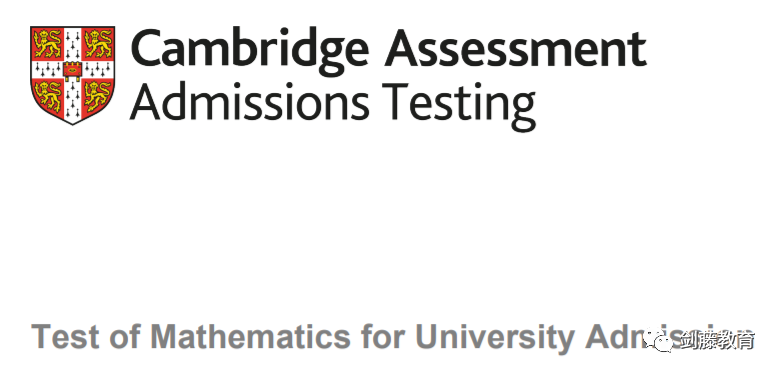This screenshot has width=781, height=375.
Task: Click the bottom-left golden lion in crest
Action: [x=50, y=96]
